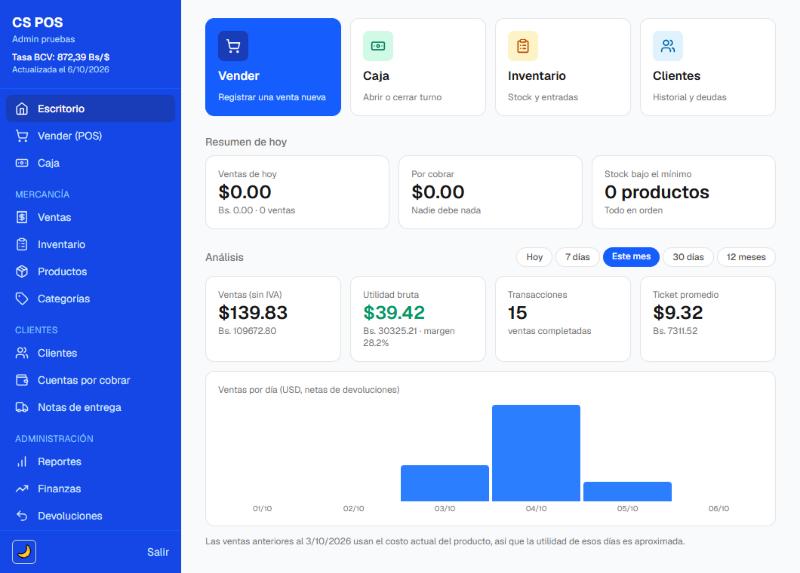Click the house icon beside Escritorio
800x573 pixels.
21,109
